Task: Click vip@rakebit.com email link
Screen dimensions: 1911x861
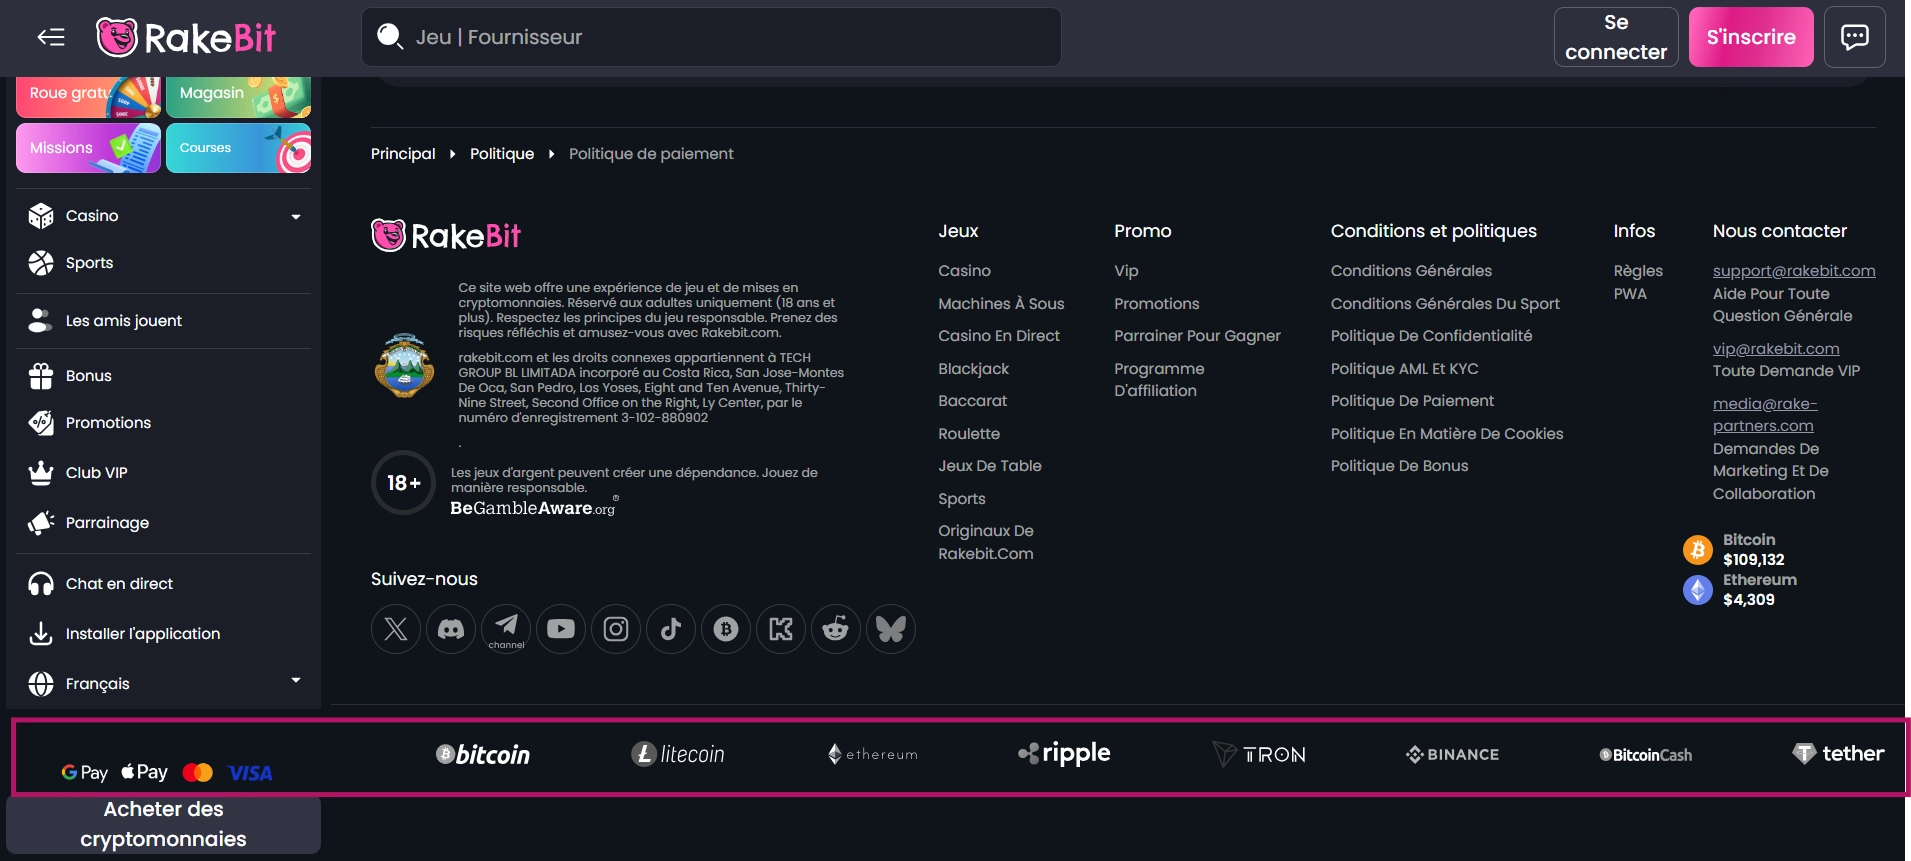Action: (x=1776, y=349)
